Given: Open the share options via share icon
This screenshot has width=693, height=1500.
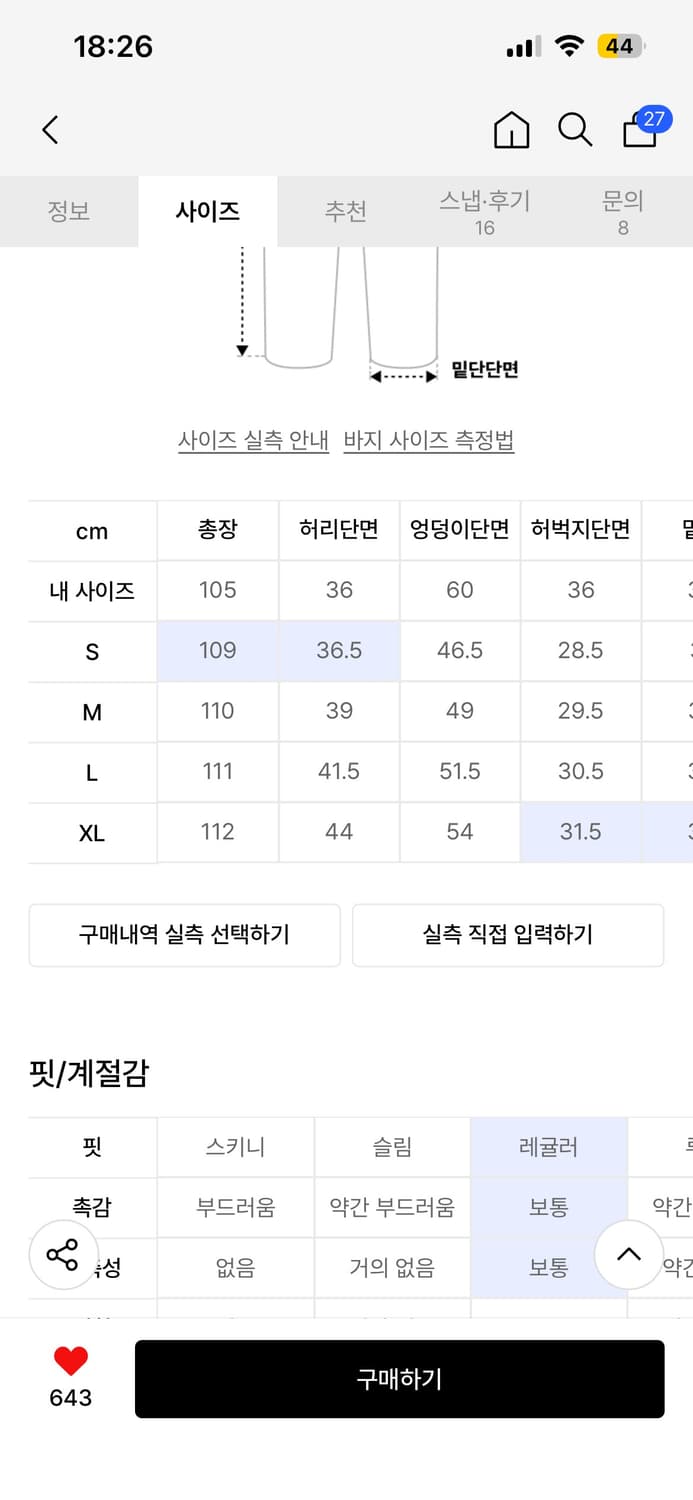Looking at the screenshot, I should click(62, 1255).
